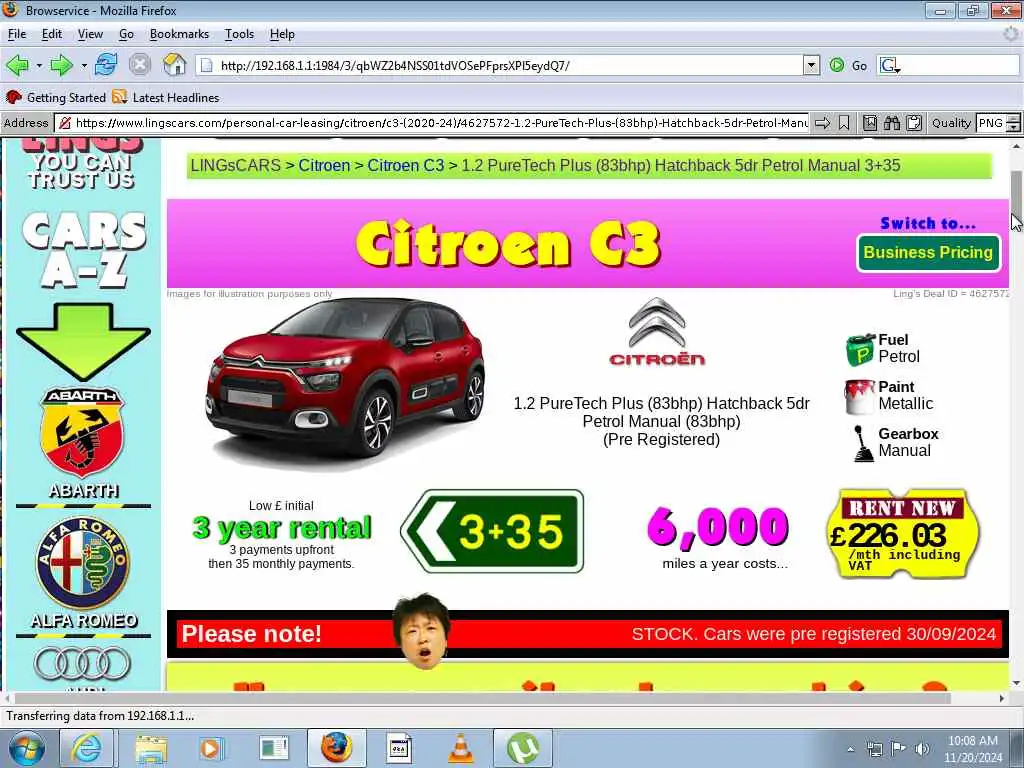Viewport: 1024px width, 768px height.
Task: Click the Abarth scorpion logo
Action: 82,432
